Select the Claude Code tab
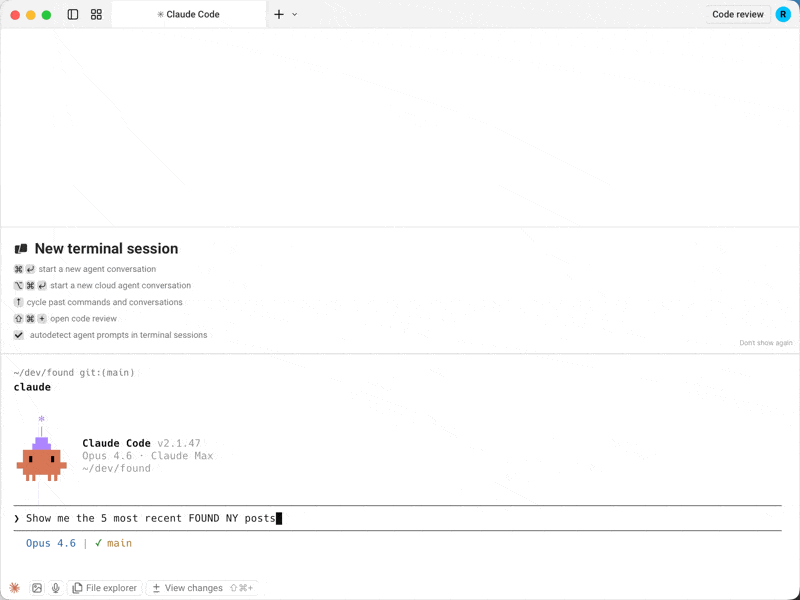800x600 pixels. tap(188, 14)
